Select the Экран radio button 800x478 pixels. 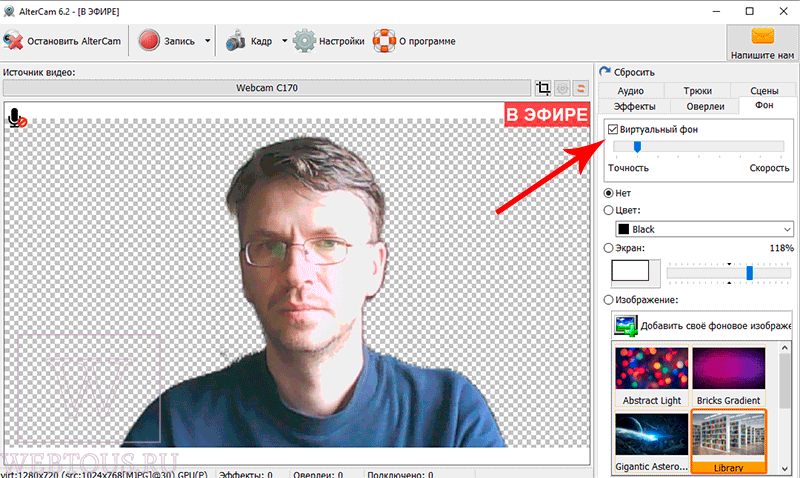coord(608,248)
